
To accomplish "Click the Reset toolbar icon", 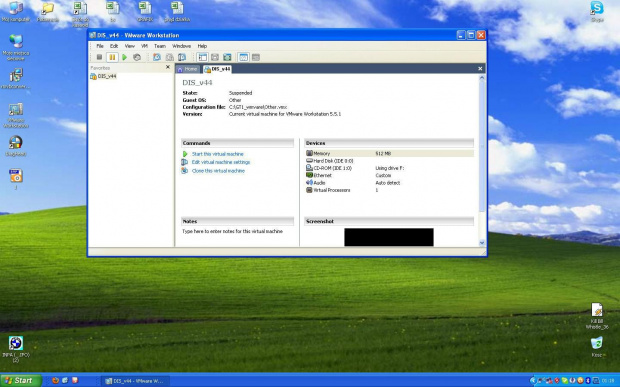I will click(137, 57).
